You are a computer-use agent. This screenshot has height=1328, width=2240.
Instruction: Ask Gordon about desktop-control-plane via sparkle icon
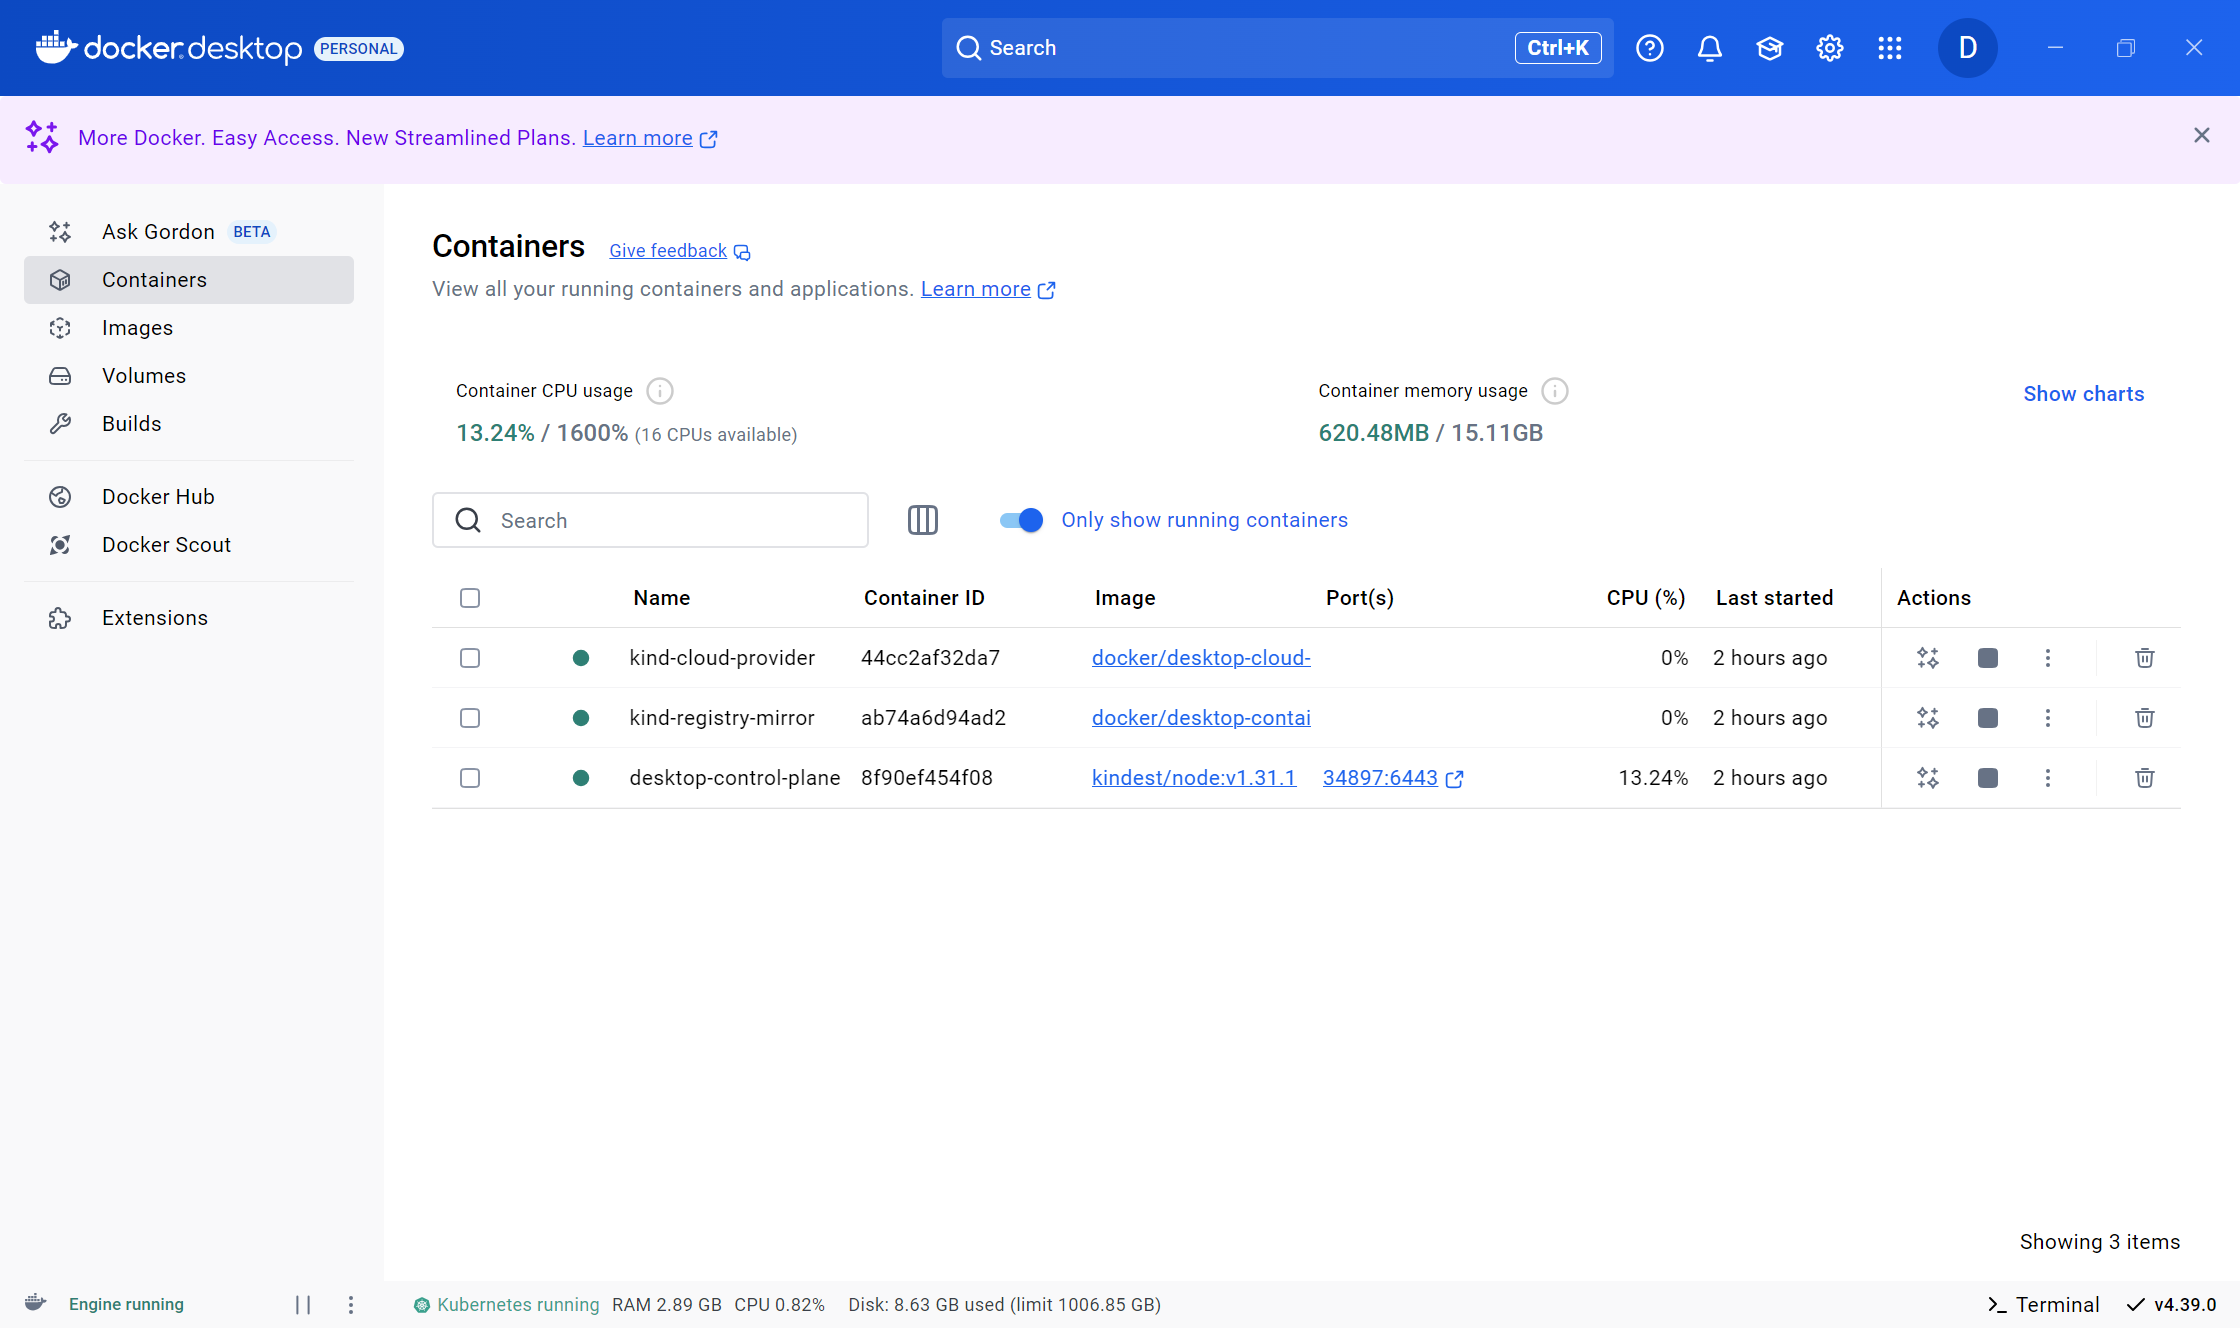click(x=1928, y=778)
